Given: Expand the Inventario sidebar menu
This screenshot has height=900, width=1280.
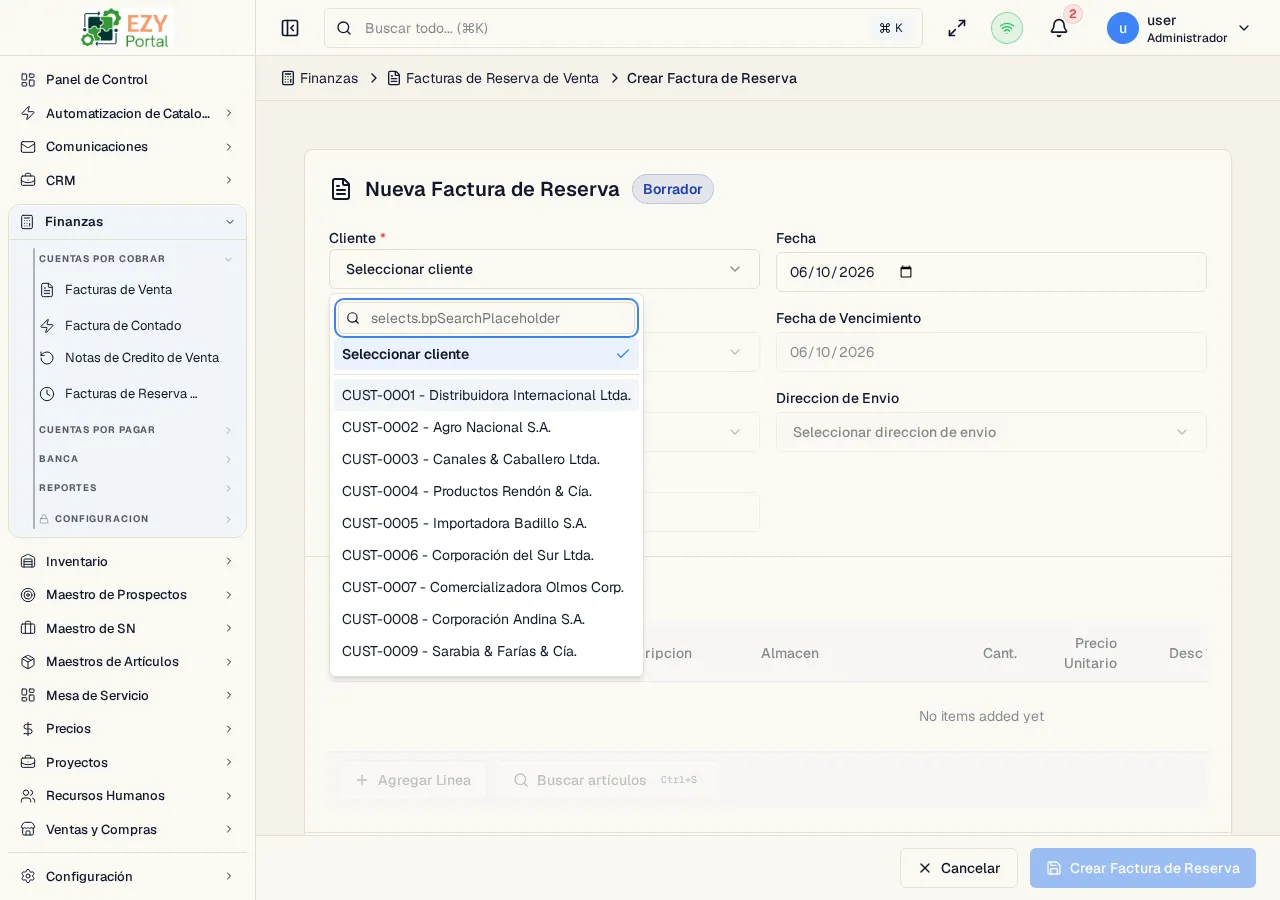Looking at the screenshot, I should tap(229, 561).
